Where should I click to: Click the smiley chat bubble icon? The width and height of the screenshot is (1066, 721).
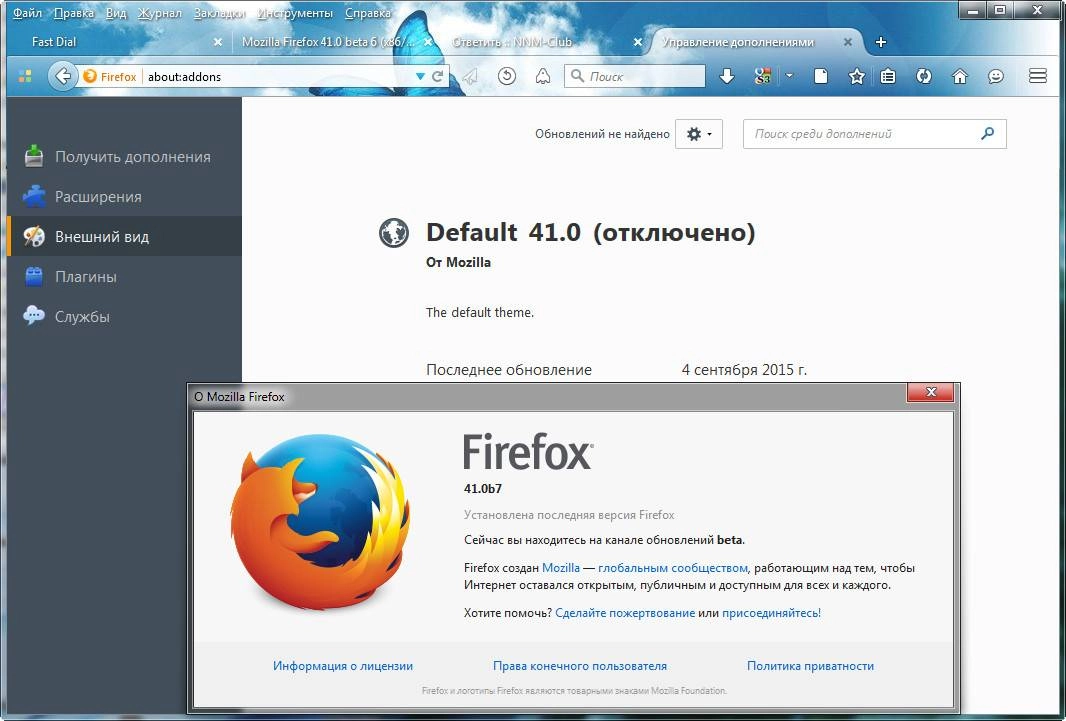click(995, 76)
